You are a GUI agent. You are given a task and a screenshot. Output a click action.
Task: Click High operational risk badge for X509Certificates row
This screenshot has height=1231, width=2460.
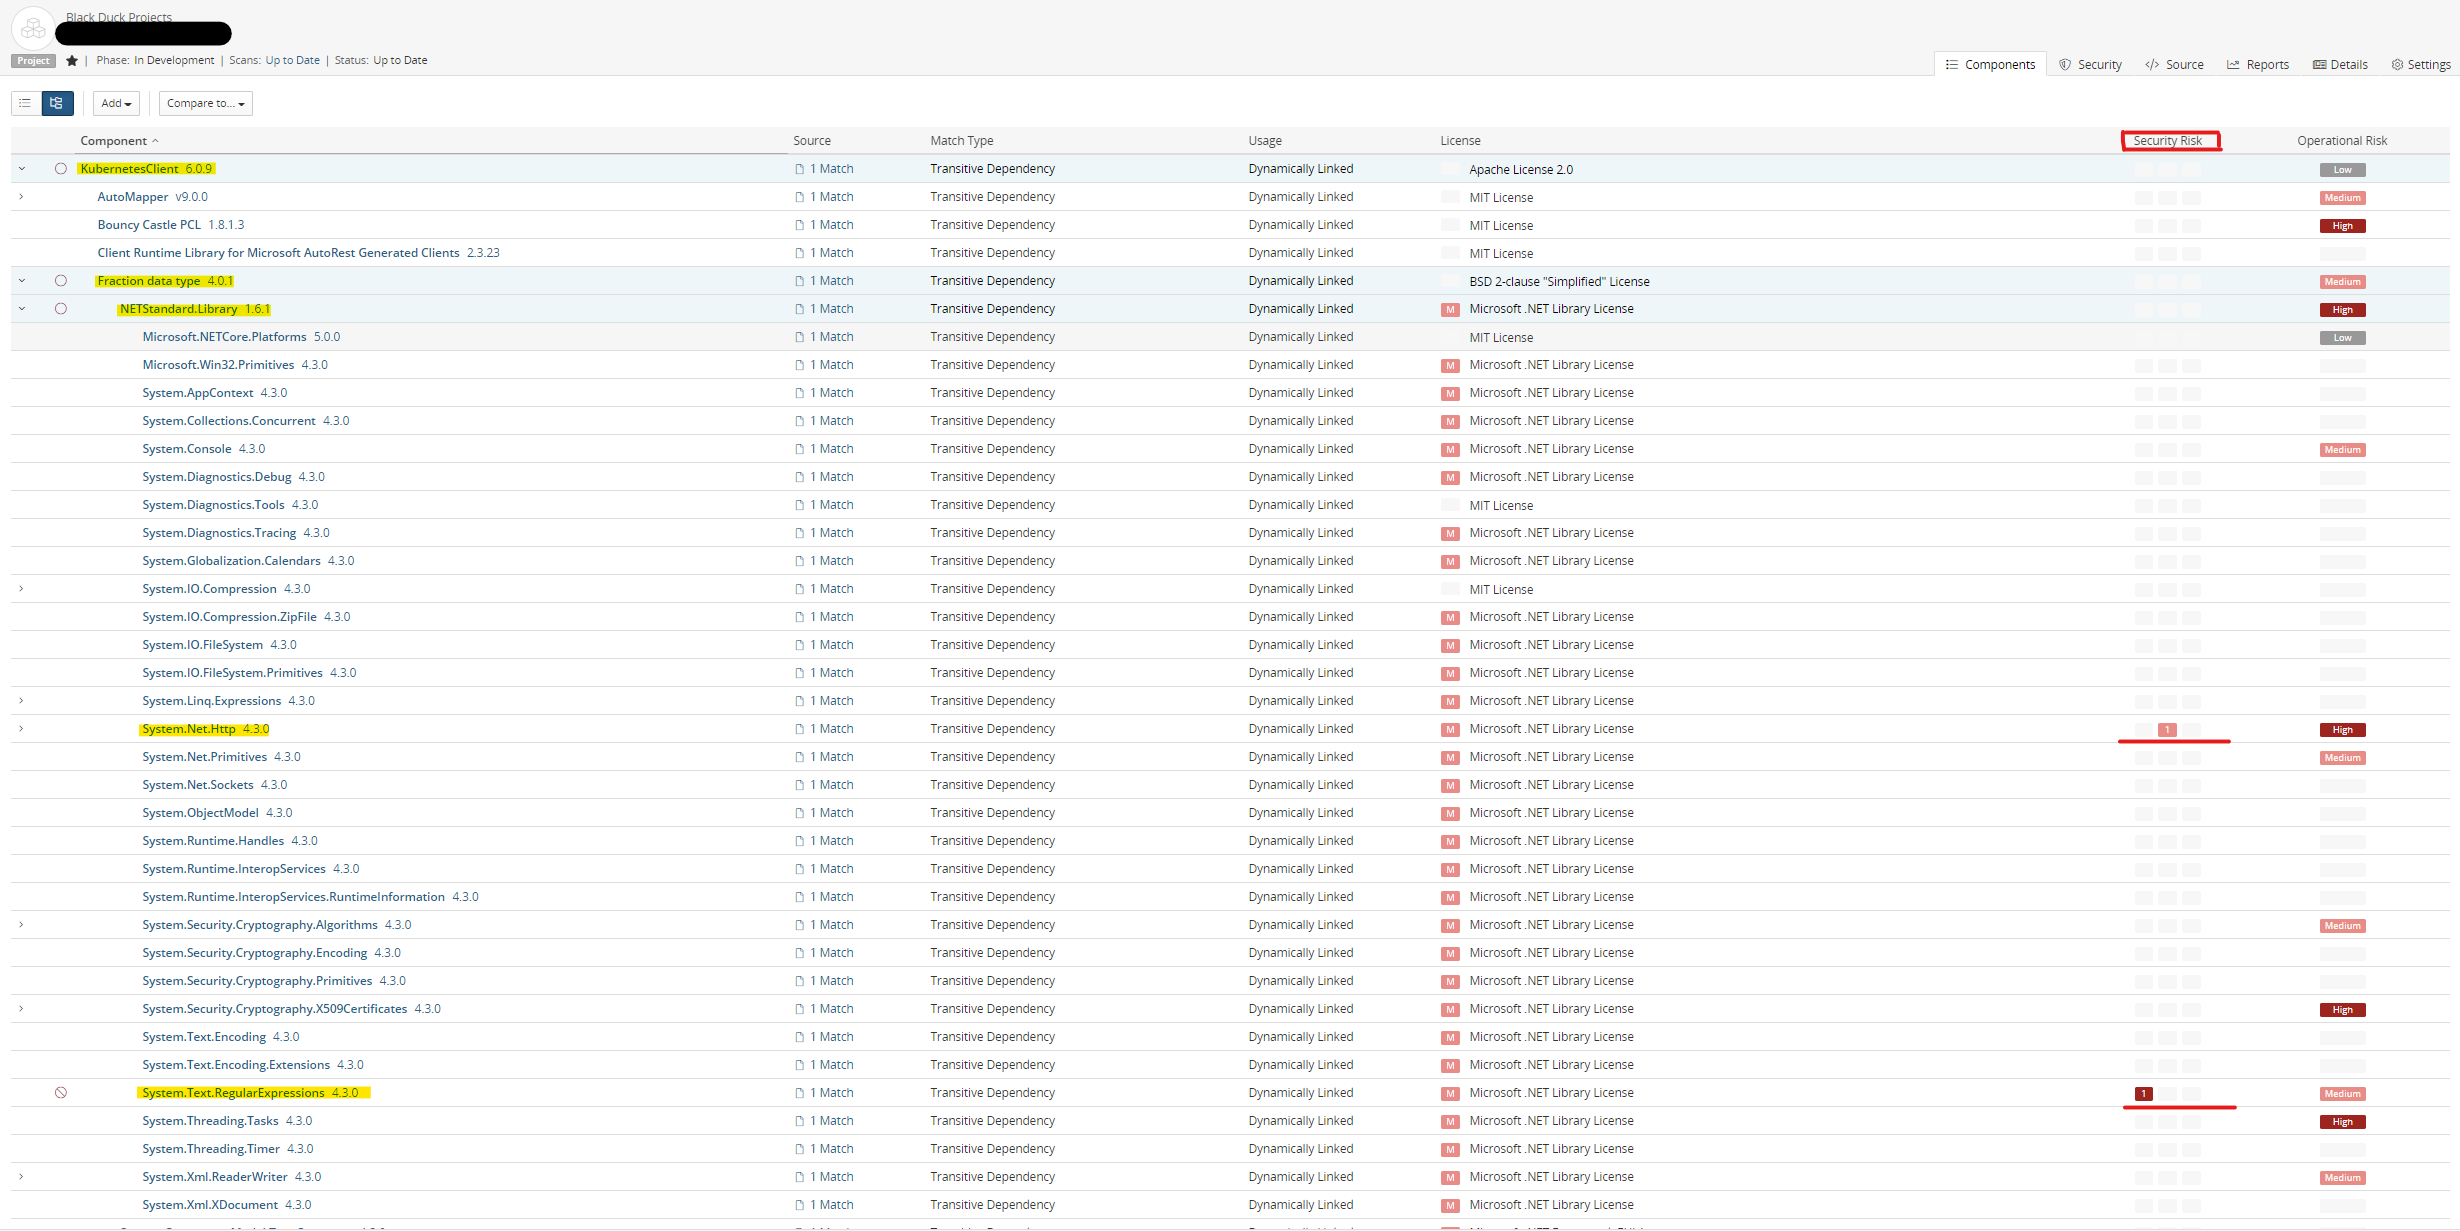click(2342, 1010)
